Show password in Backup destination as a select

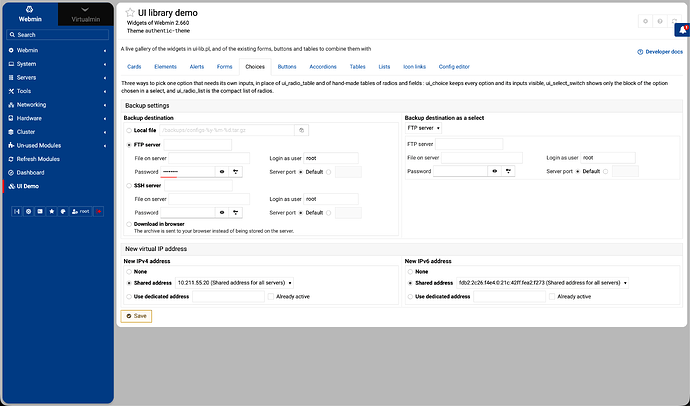(495, 171)
